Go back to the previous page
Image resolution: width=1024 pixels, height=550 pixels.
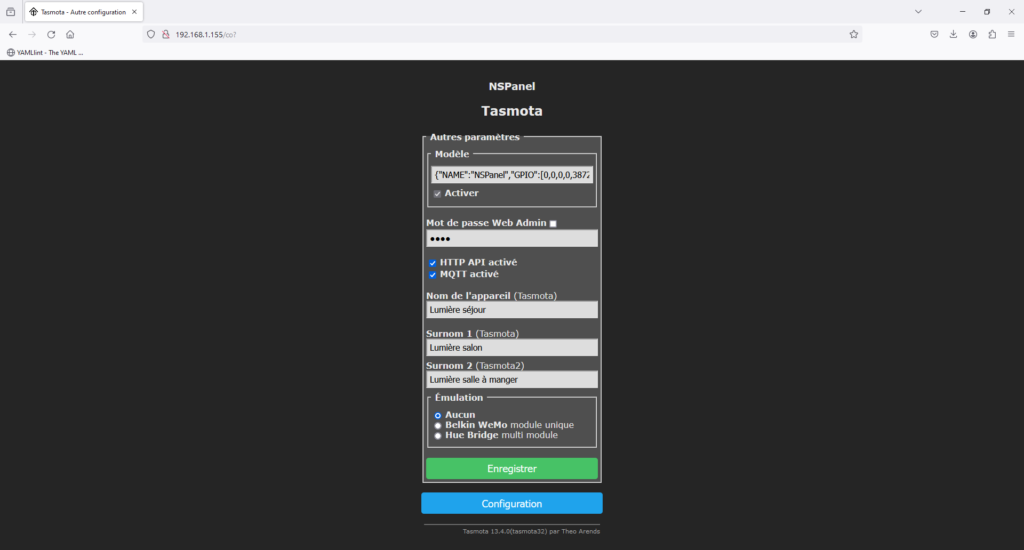click(x=12, y=35)
